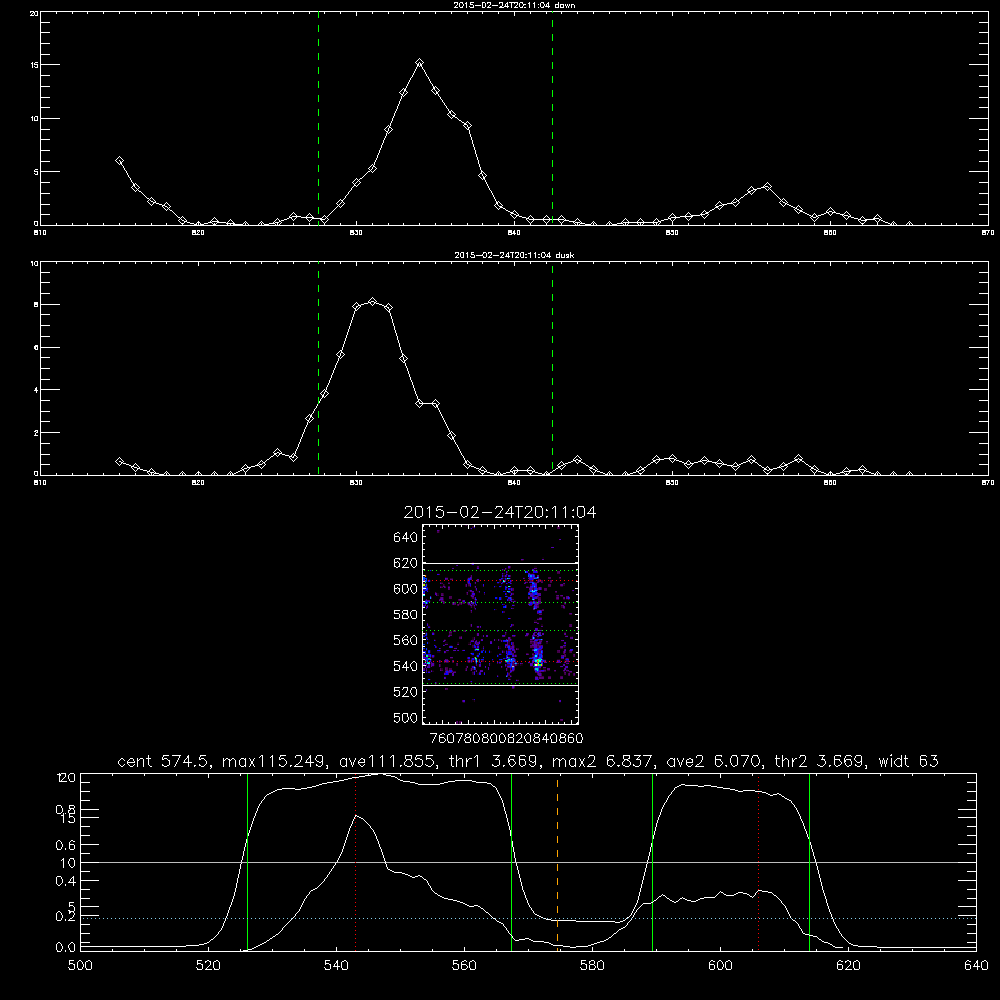This screenshot has height=1000, width=1000.
Task: Click the y-axis label 580 beside the spectral image
Action: [x=406, y=615]
